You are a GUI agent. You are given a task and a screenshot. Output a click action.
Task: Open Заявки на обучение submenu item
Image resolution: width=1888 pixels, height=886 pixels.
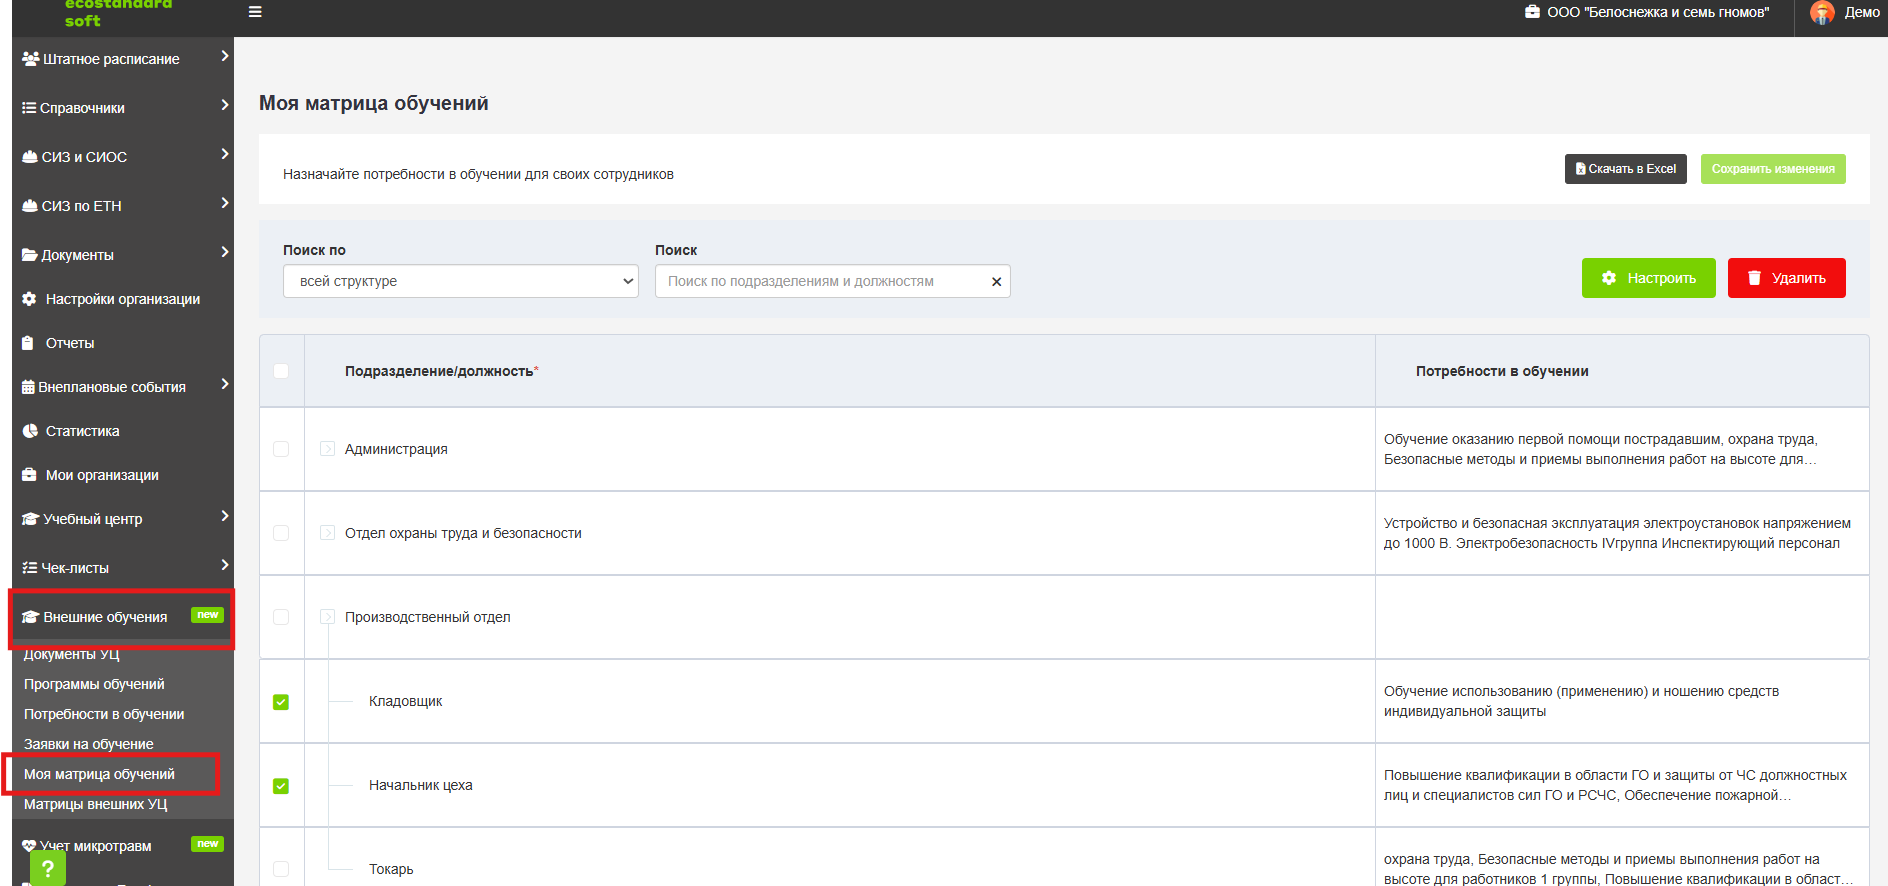coord(89,744)
